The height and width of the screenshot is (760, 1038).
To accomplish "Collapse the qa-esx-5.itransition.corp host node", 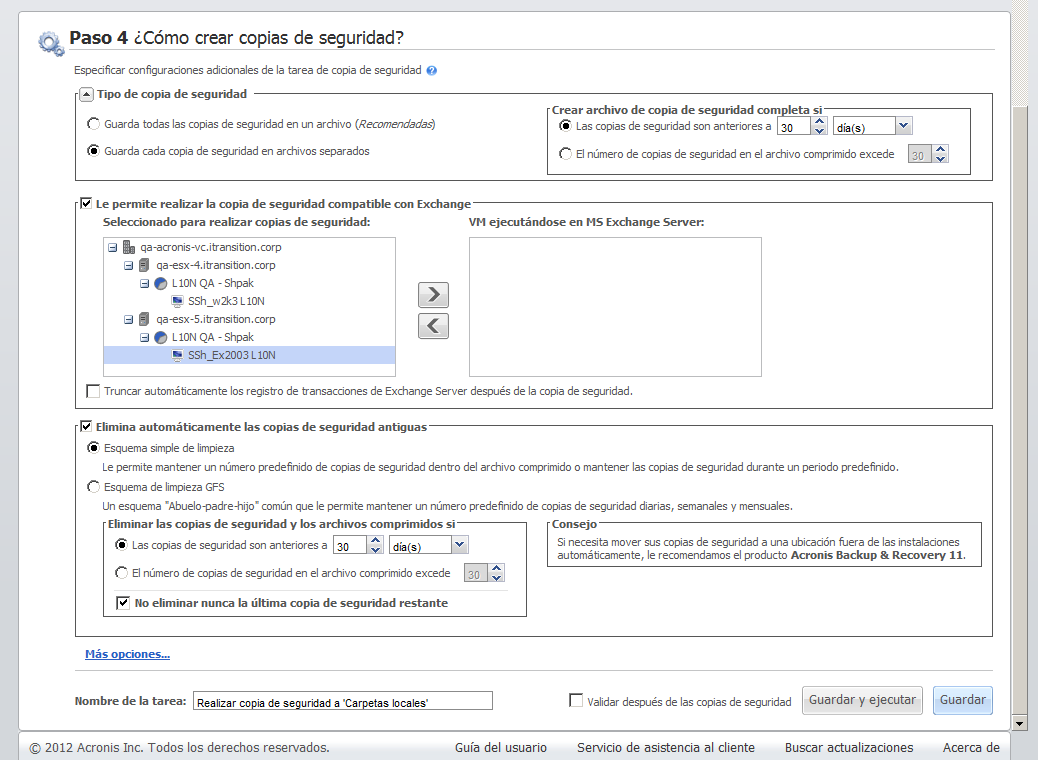I will click(x=128, y=319).
